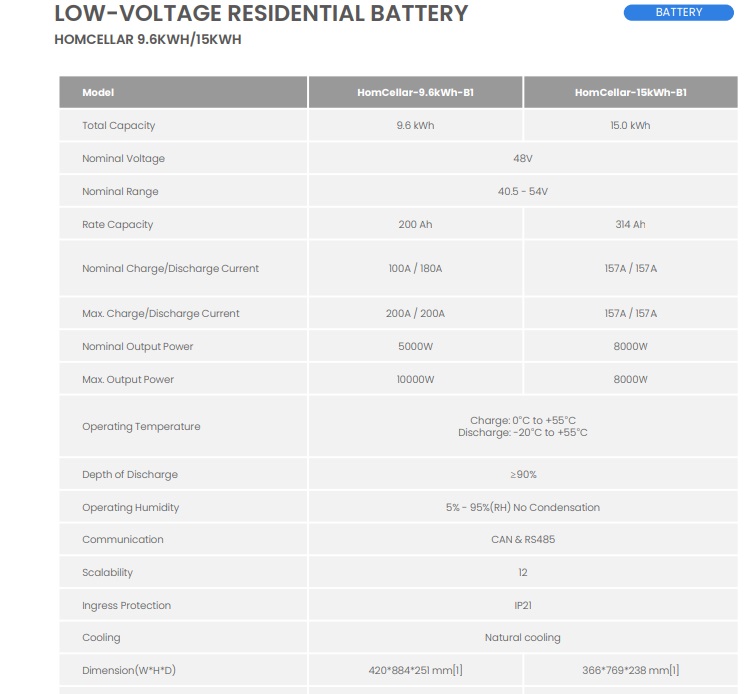Click the 8000W value in Nominal Output Power row
Image resolution: width=749 pixels, height=694 pixels.
(630, 346)
